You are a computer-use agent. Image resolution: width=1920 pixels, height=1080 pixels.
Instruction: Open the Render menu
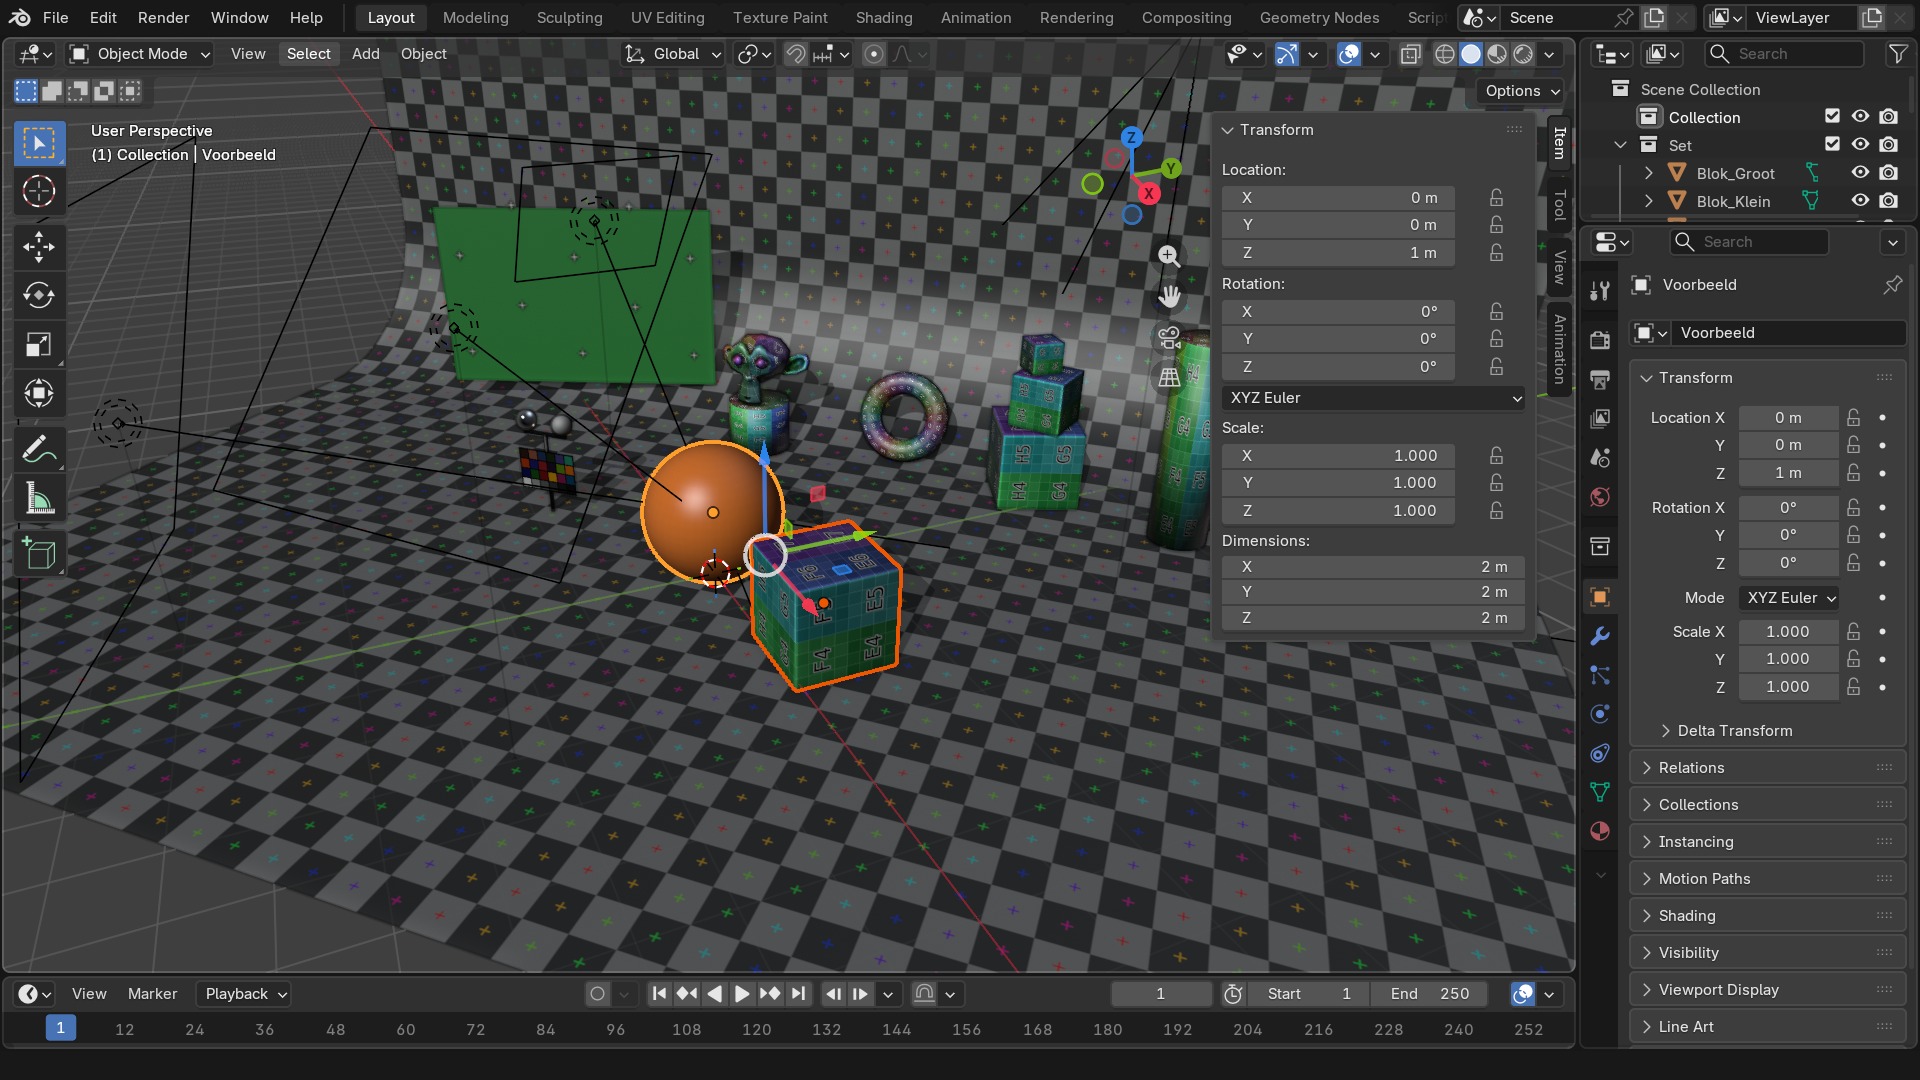point(163,17)
